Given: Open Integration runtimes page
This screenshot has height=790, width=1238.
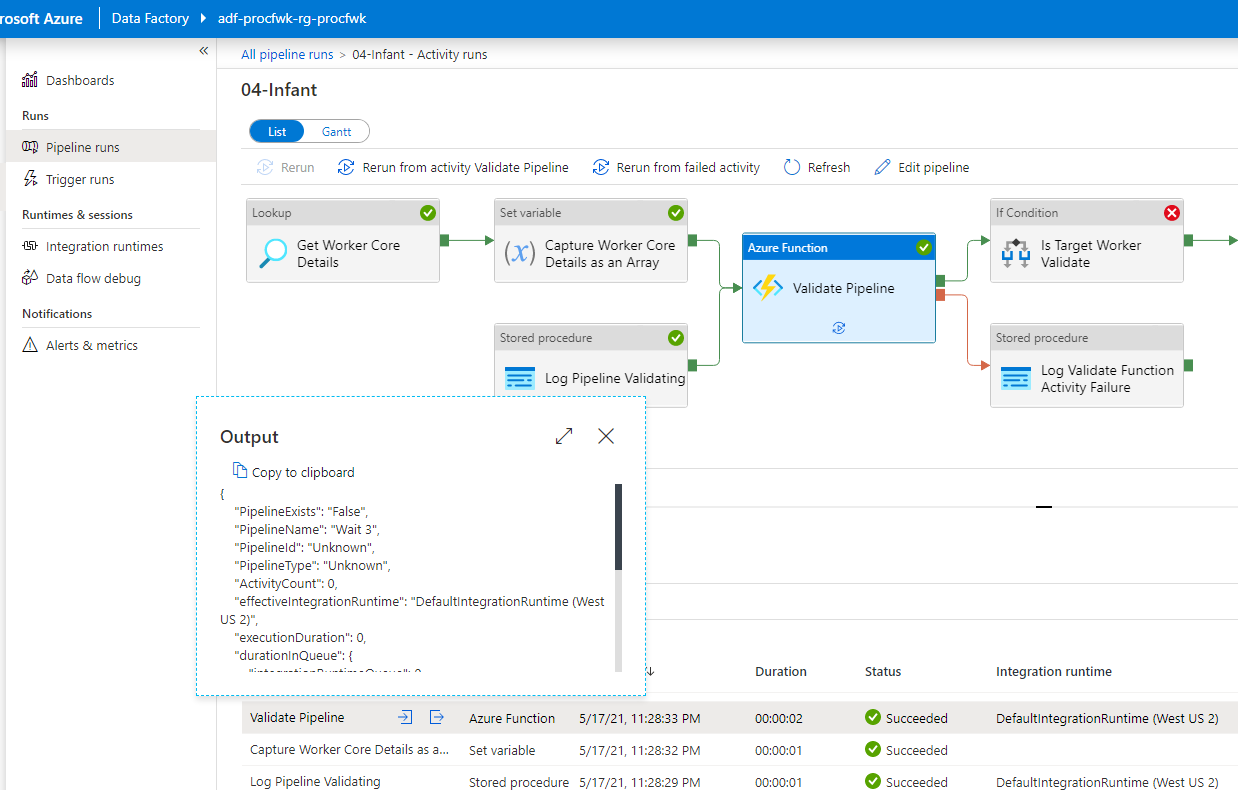Looking at the screenshot, I should (104, 246).
